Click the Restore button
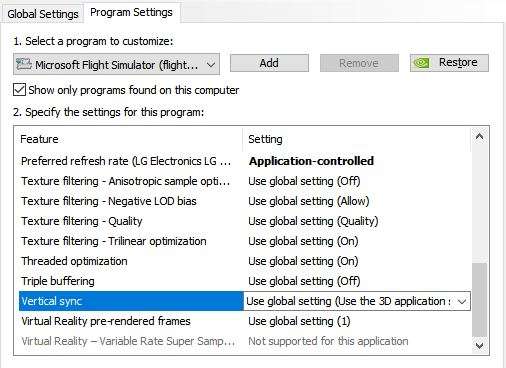 [x=449, y=63]
